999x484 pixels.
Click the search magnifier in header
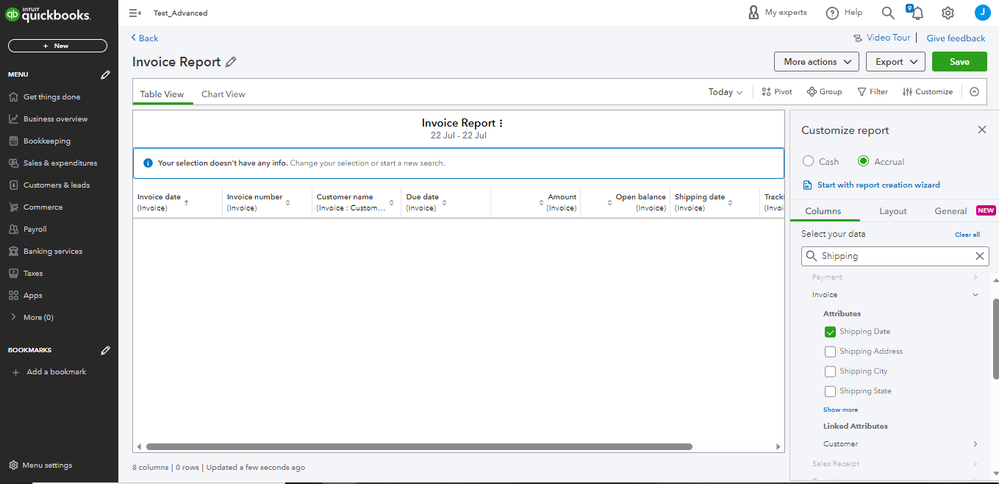coord(888,13)
